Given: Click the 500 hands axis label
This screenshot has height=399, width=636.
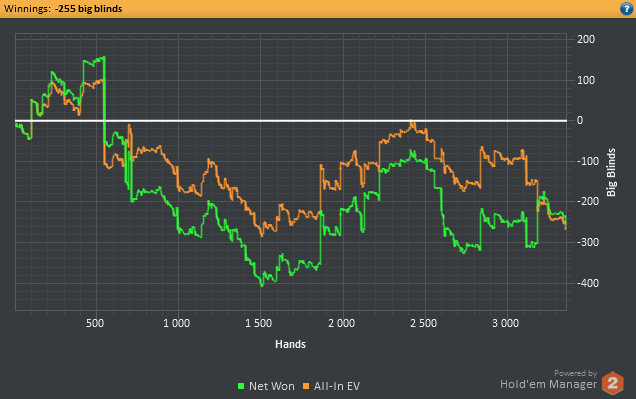Looking at the screenshot, I should pyautogui.click(x=95, y=324).
